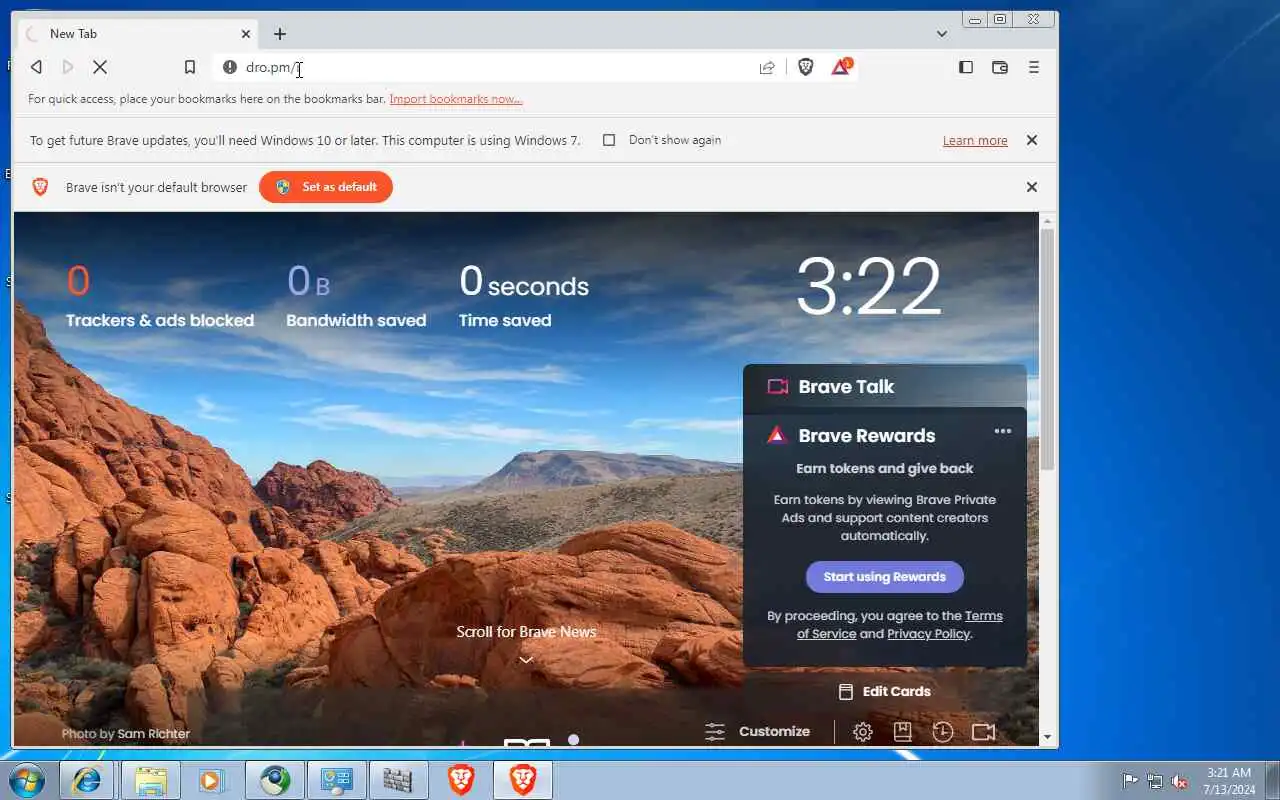Viewport: 1280px width, 800px height.
Task: Click the scrollbar down arrow
Action: (1047, 737)
